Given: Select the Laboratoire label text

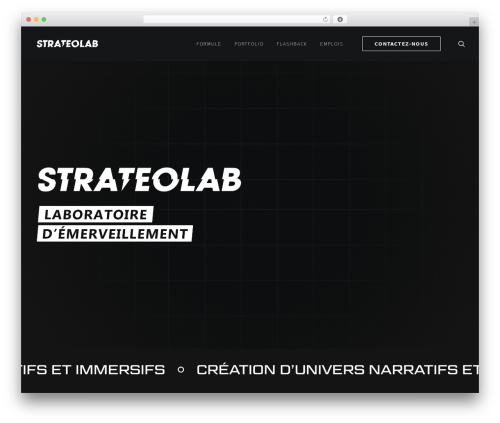Looking at the screenshot, I should [x=96, y=214].
